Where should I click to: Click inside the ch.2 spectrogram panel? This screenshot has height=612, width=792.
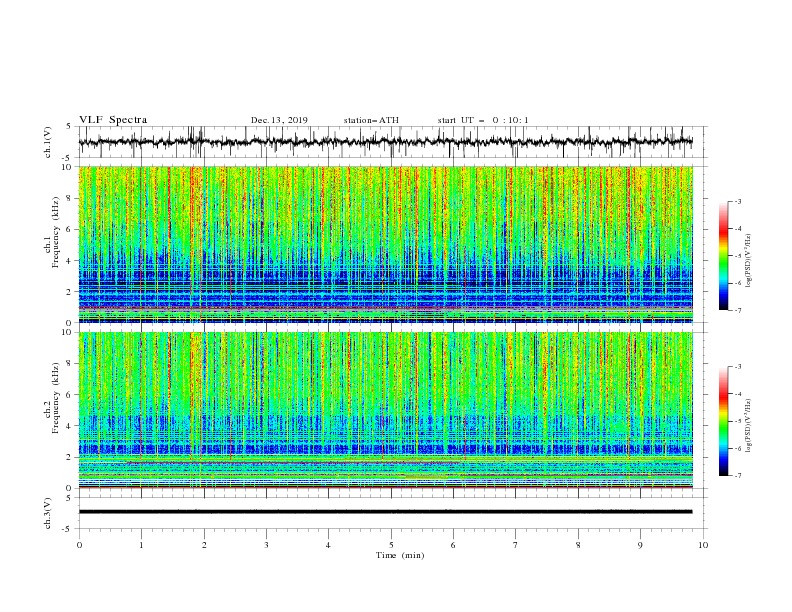pyautogui.click(x=385, y=410)
